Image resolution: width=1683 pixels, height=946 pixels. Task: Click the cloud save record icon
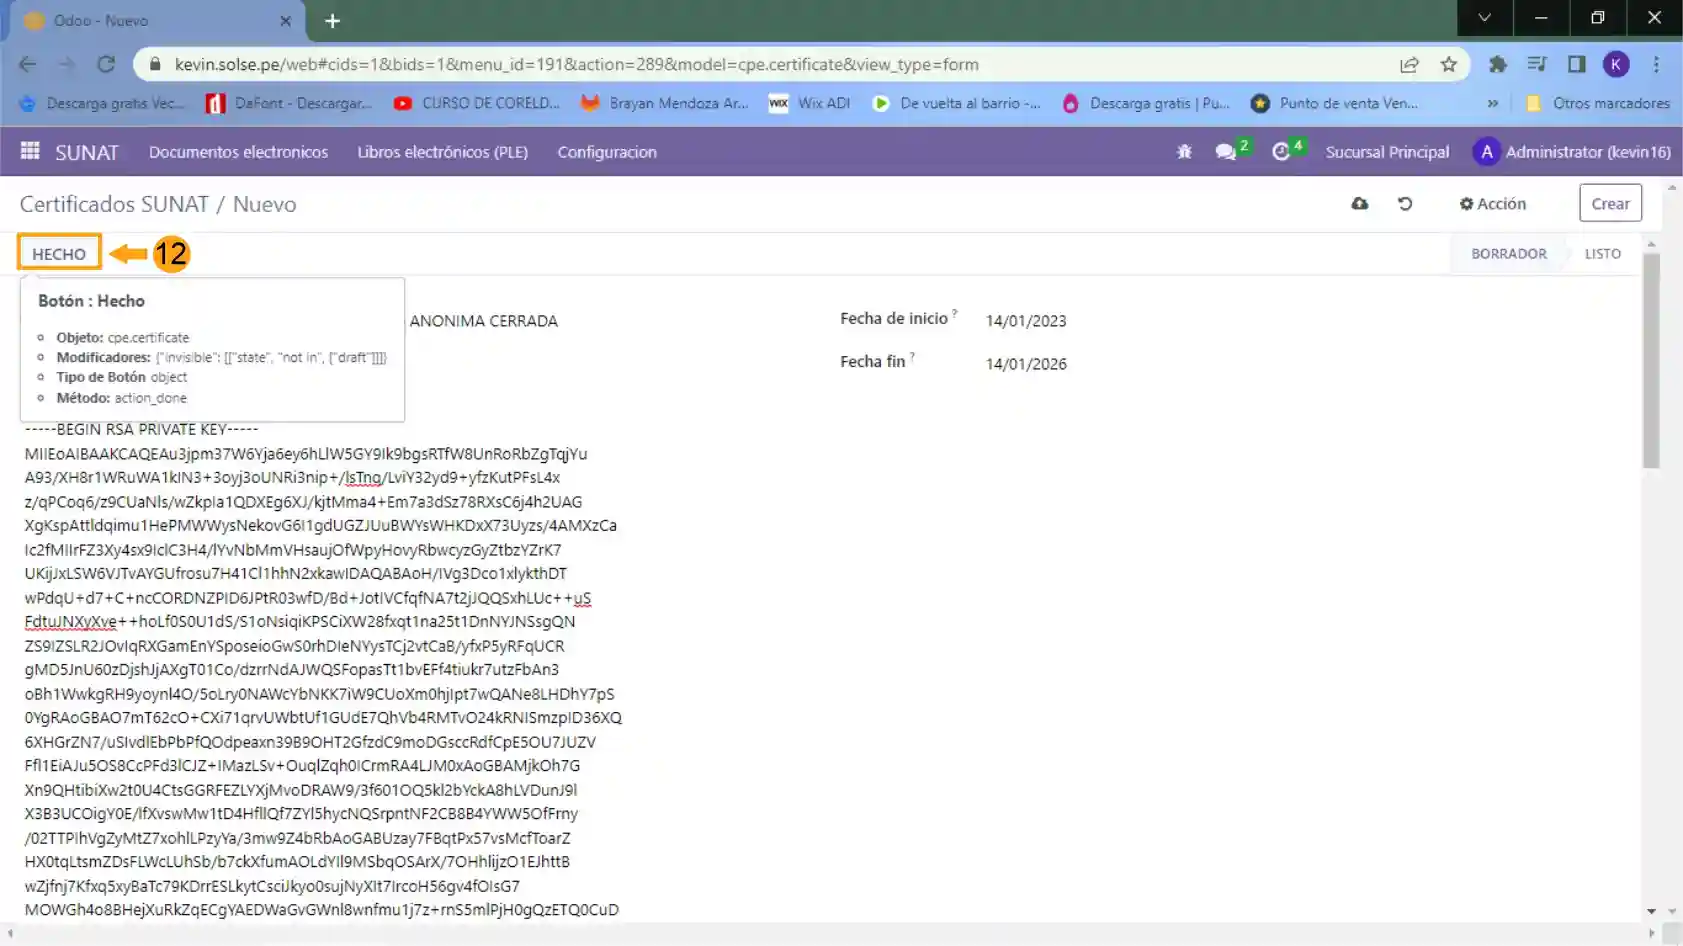pos(1359,203)
